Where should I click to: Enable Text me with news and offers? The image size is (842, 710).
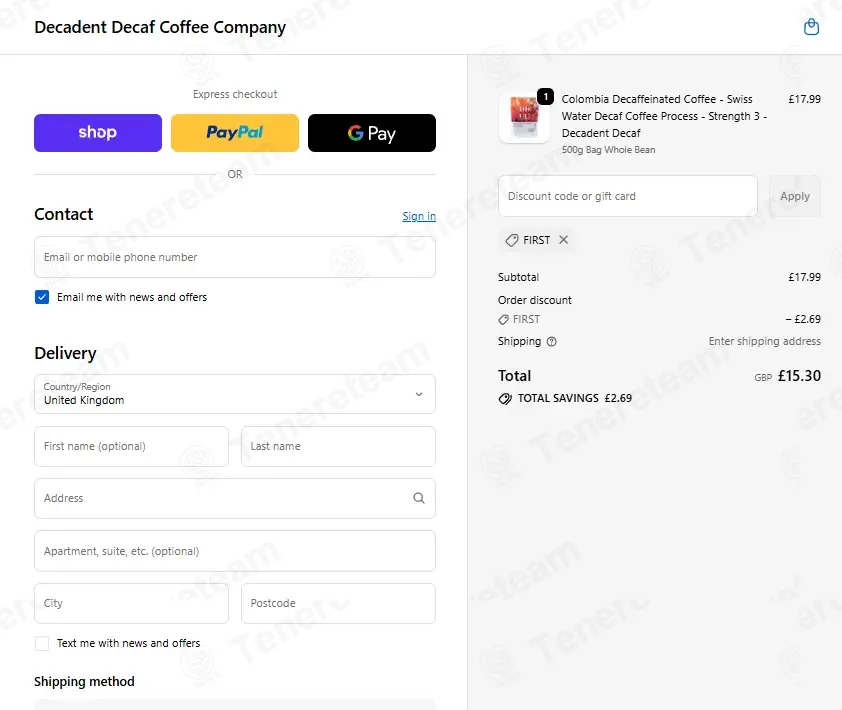[x=42, y=643]
